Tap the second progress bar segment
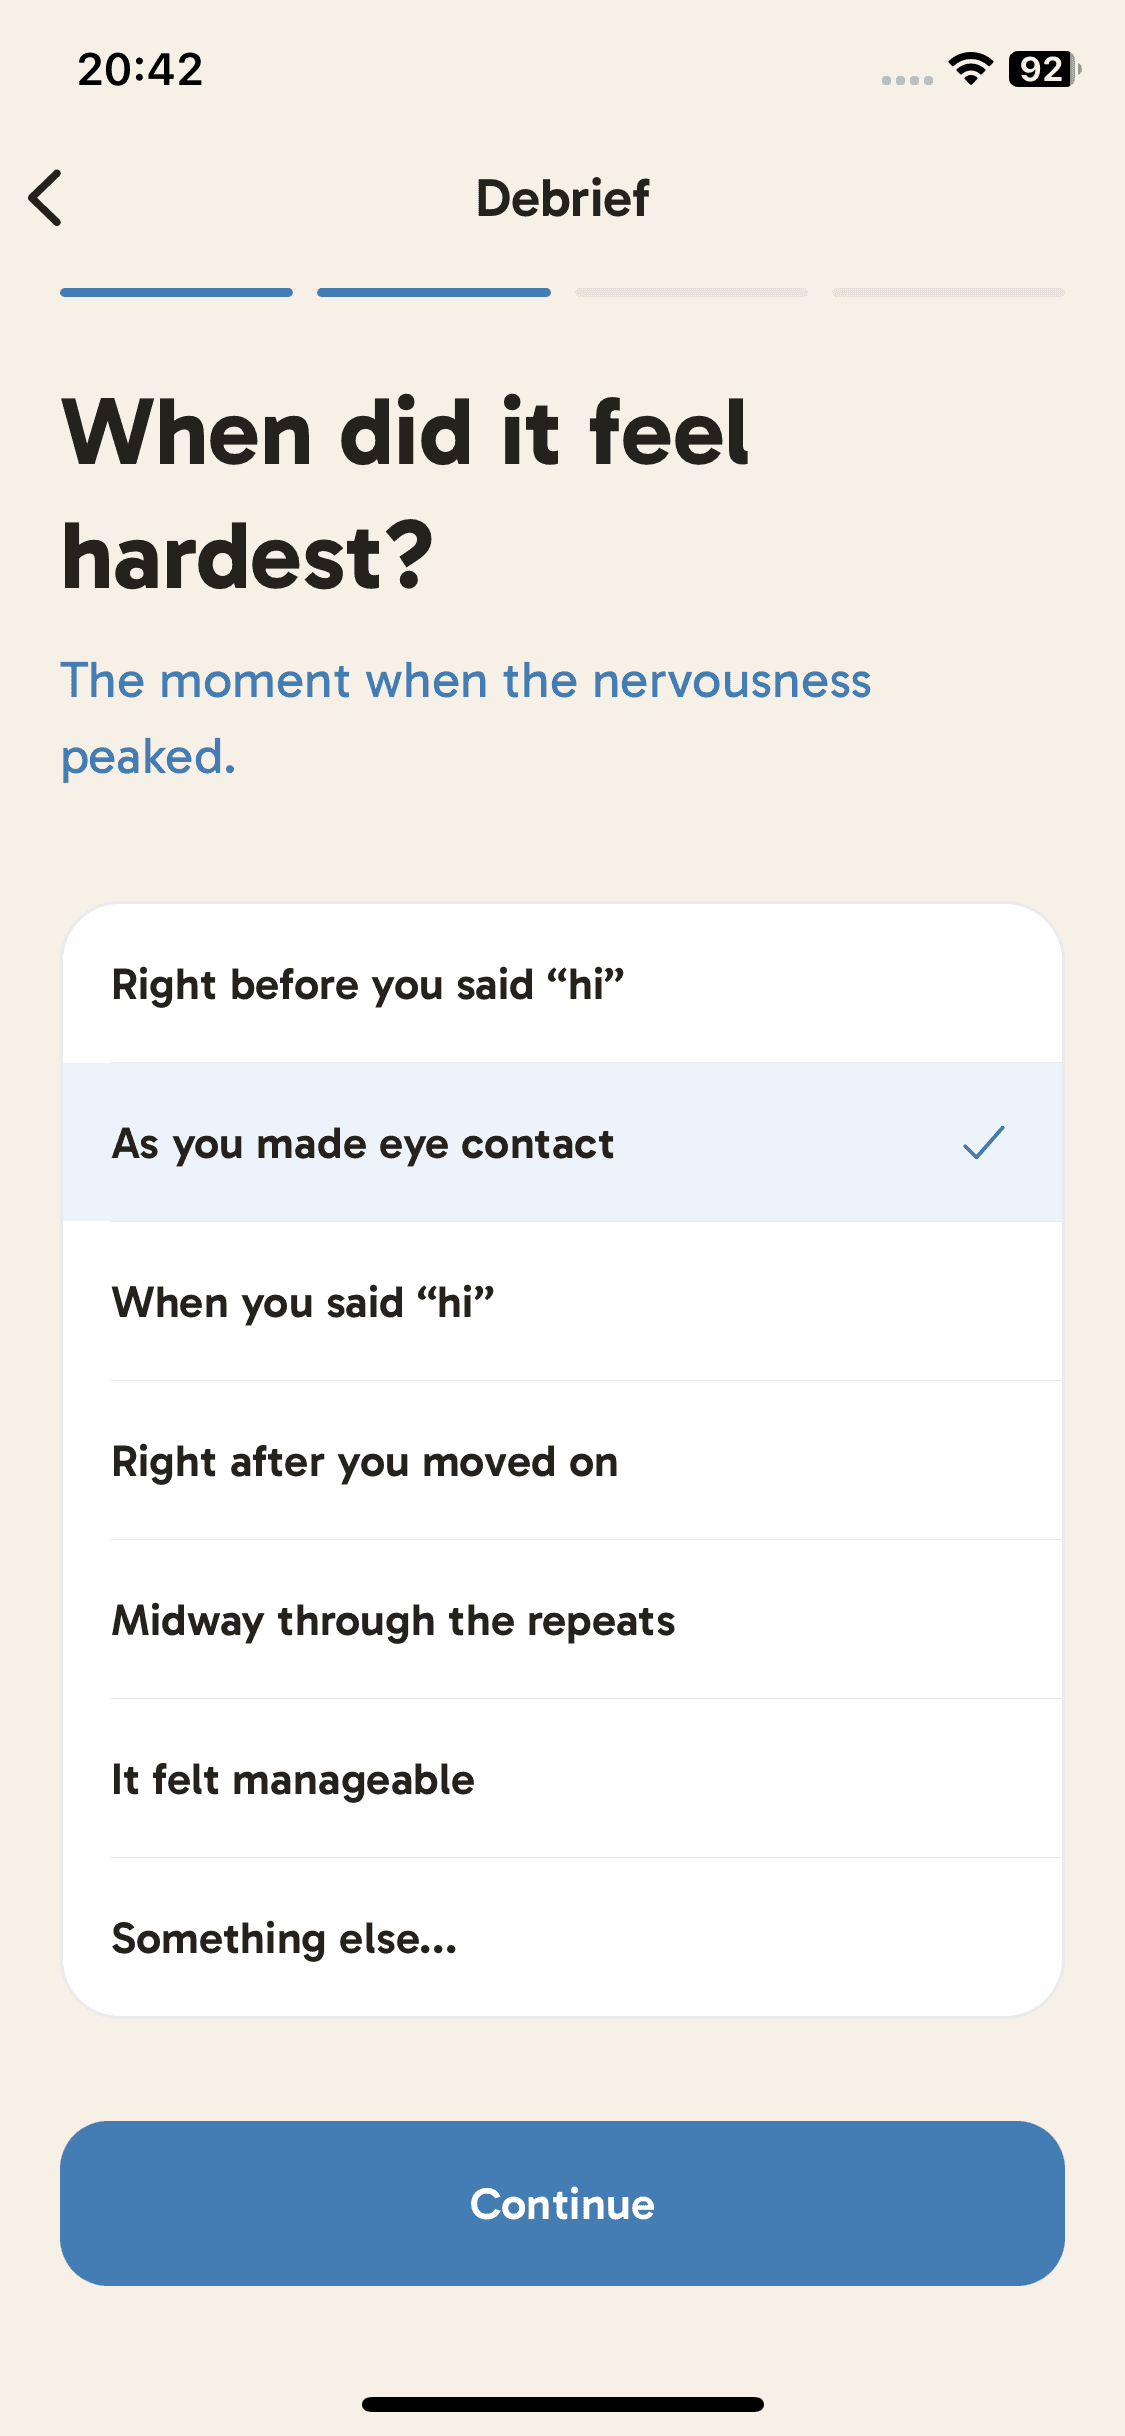The width and height of the screenshot is (1125, 2436). [x=434, y=292]
